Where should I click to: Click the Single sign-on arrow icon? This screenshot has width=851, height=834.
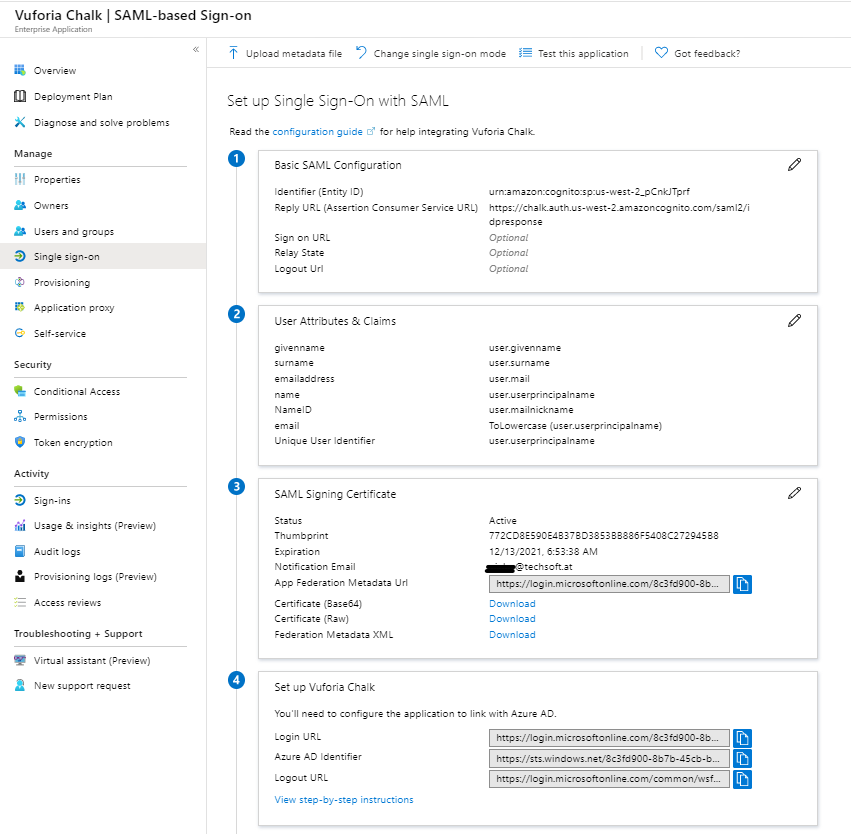20,256
